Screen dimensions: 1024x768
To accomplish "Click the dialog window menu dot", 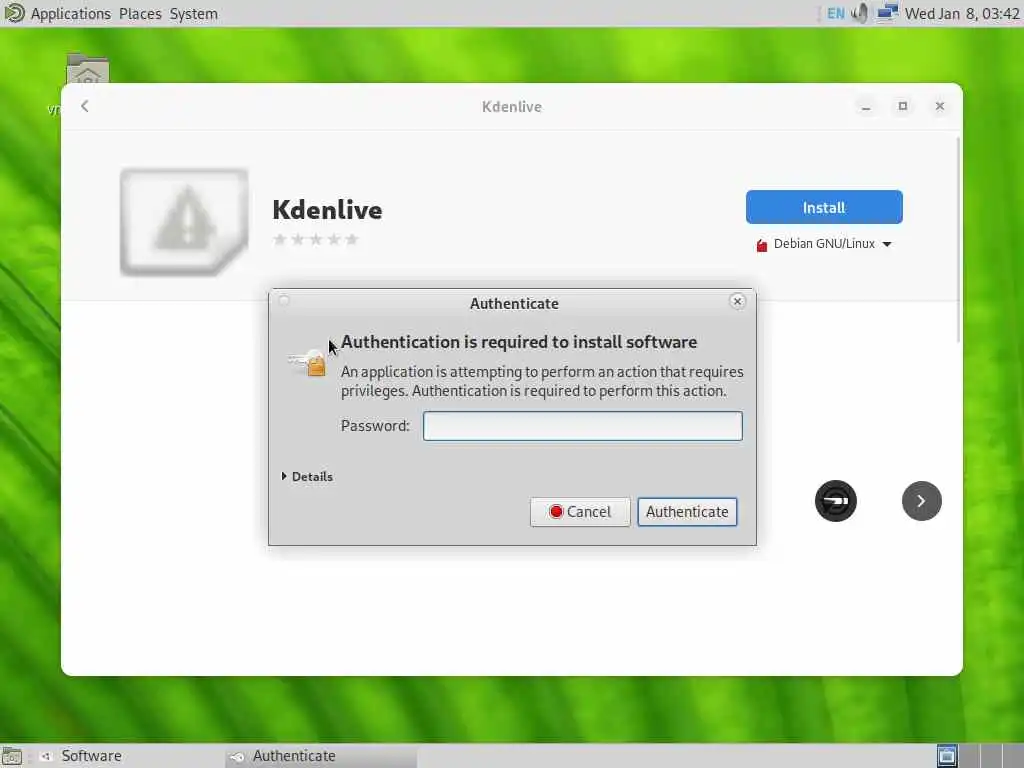I will click(x=283, y=300).
